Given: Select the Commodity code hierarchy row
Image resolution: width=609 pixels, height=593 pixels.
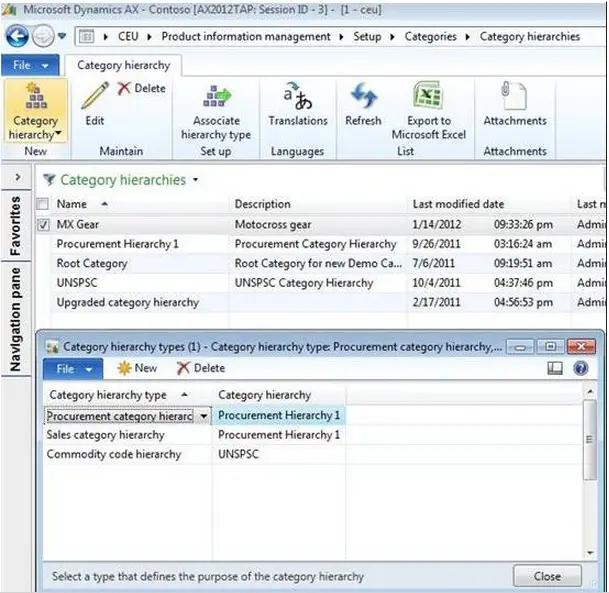Looking at the screenshot, I should (313, 454).
